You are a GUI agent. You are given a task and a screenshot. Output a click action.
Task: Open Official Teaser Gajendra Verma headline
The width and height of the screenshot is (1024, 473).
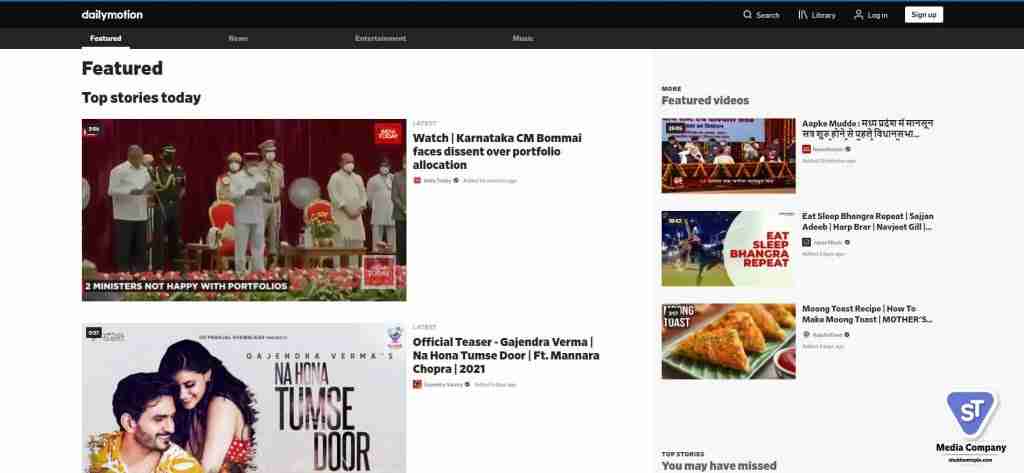[505, 355]
